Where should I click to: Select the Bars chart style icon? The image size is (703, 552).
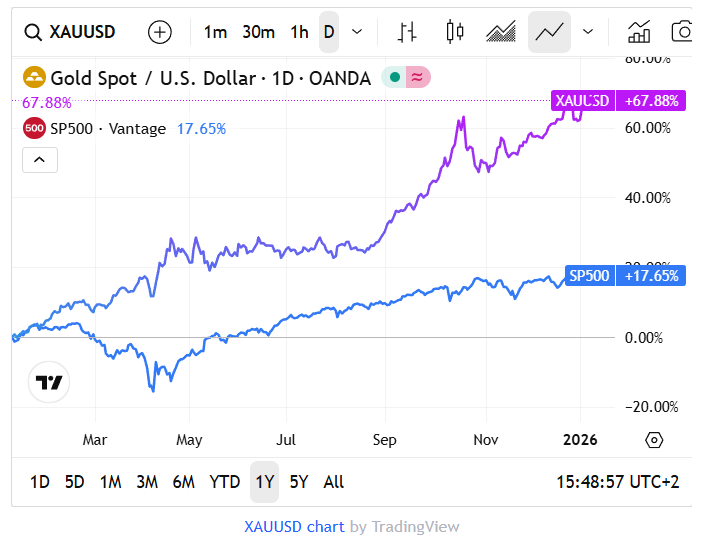tap(407, 32)
